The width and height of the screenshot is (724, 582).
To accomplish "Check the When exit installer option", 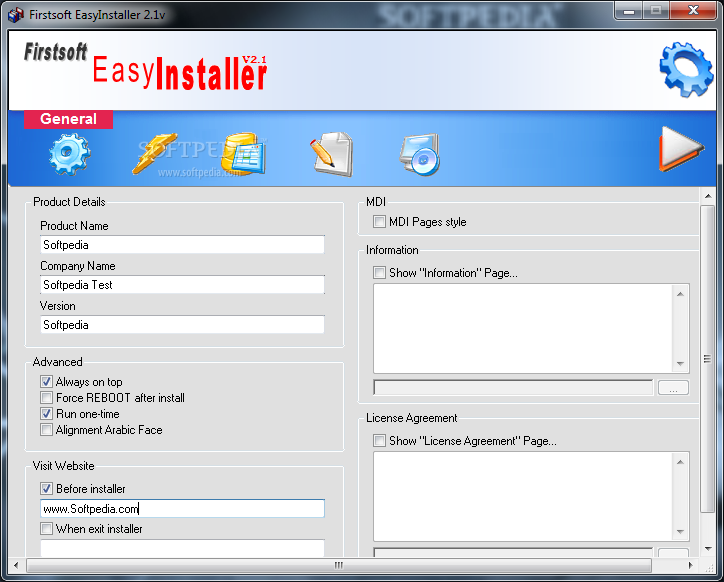I will pos(46,528).
